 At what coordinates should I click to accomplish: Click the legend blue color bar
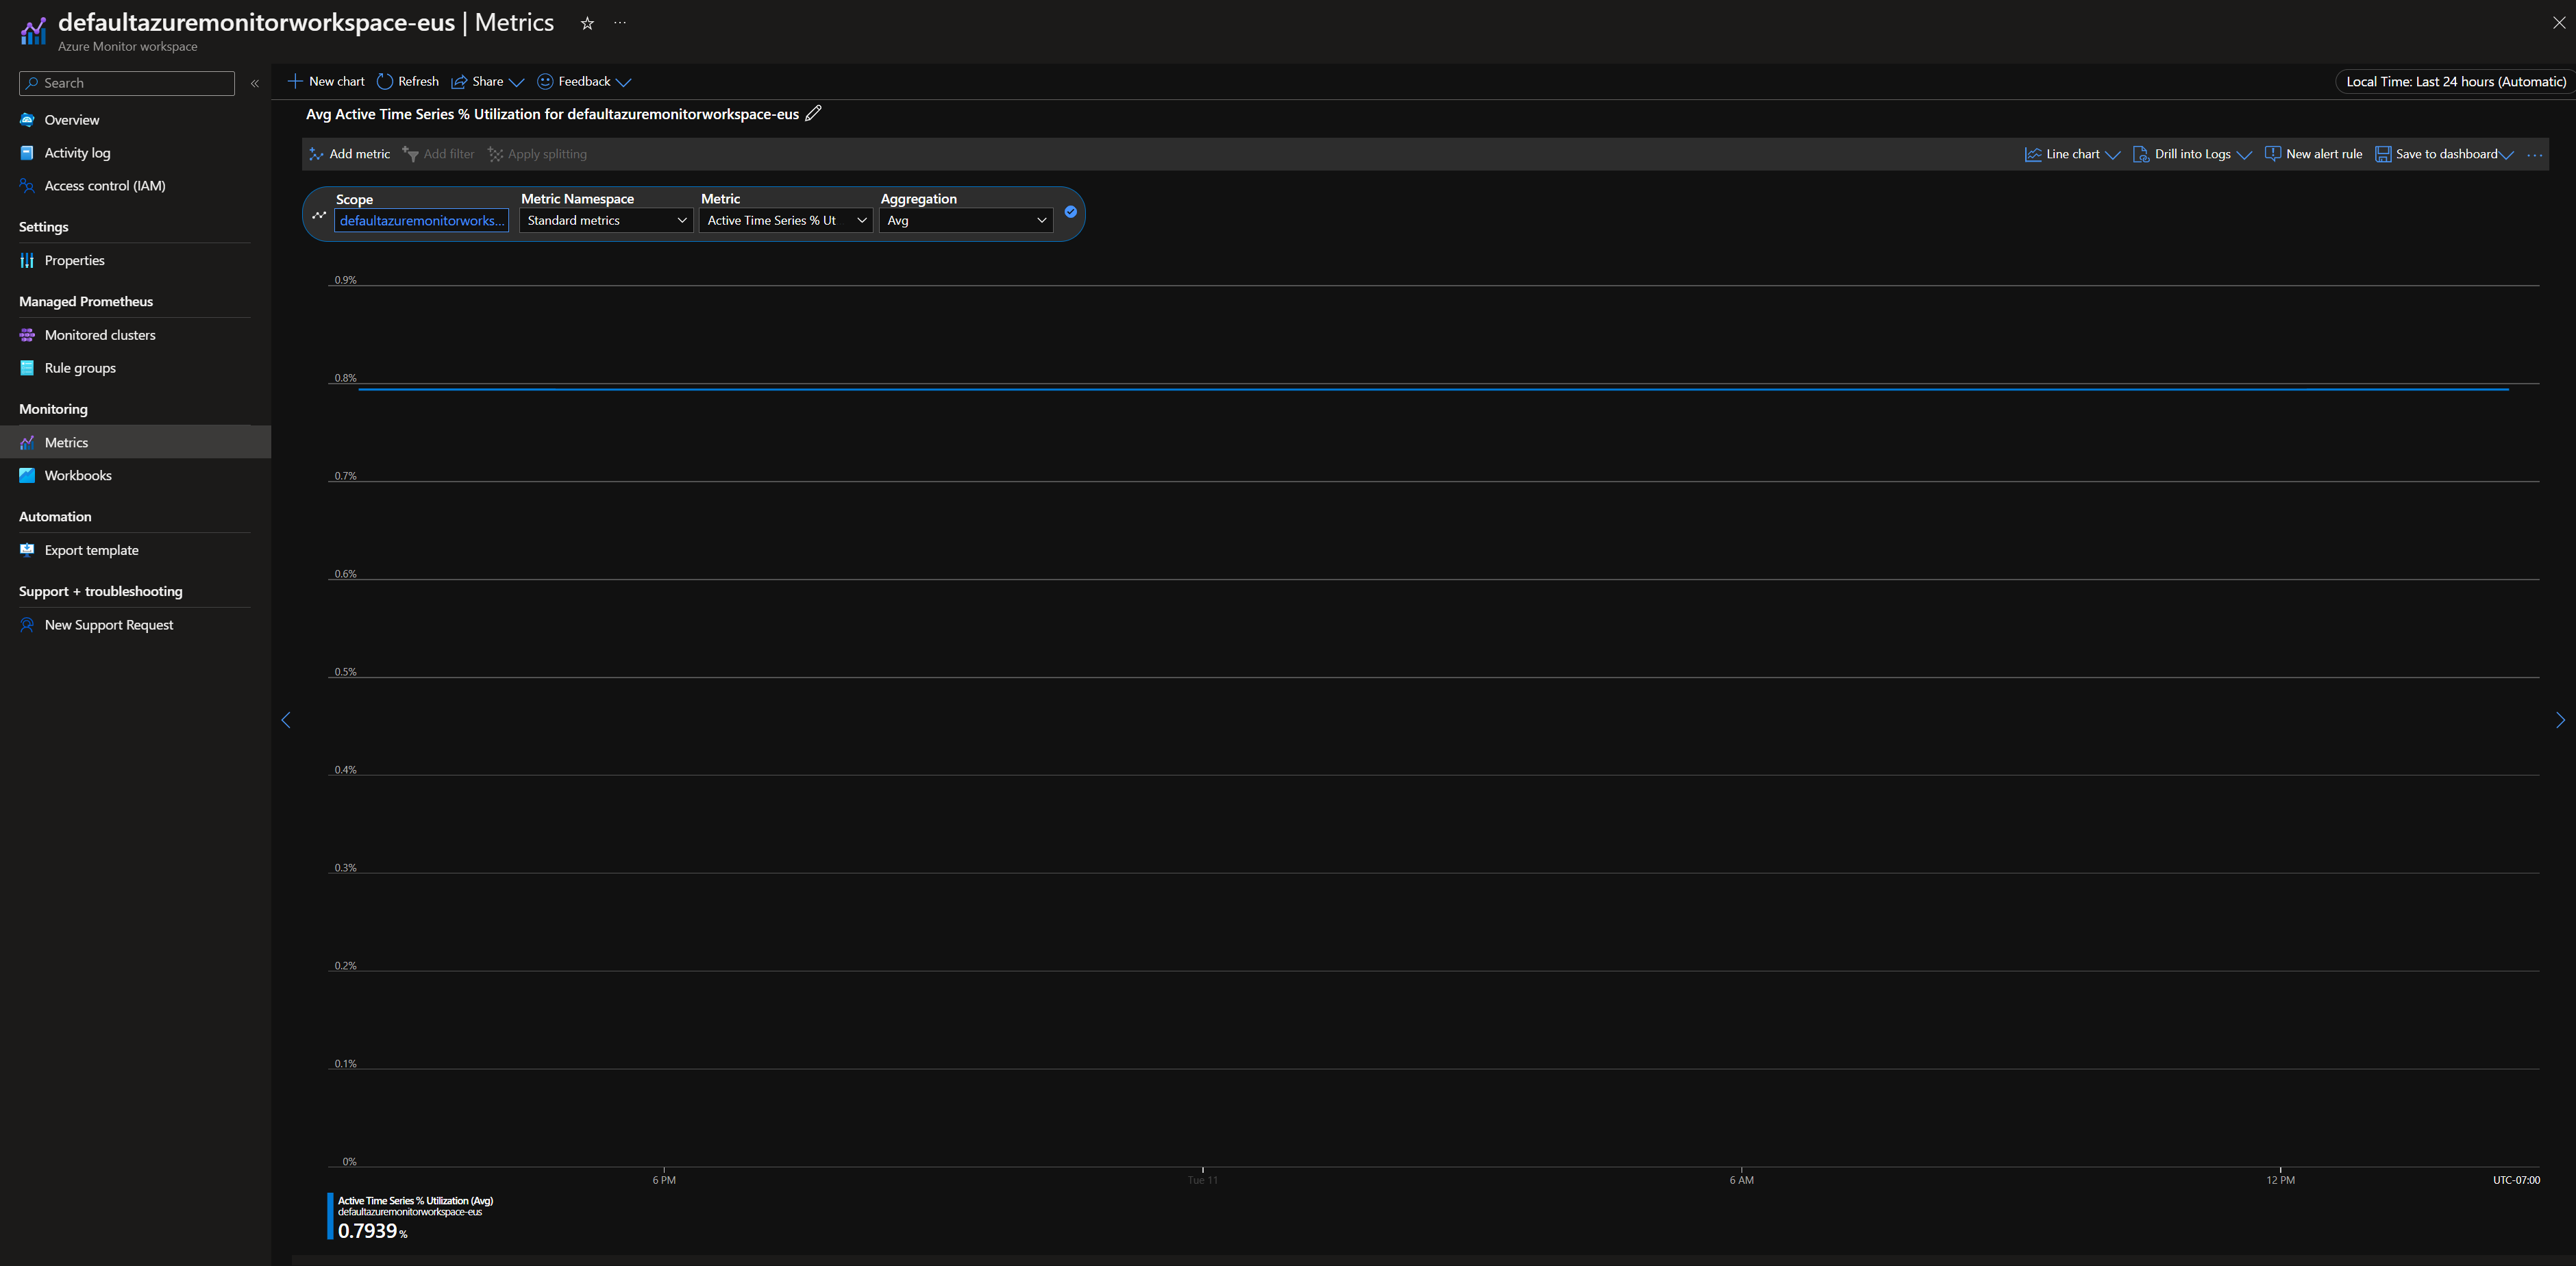330,1216
